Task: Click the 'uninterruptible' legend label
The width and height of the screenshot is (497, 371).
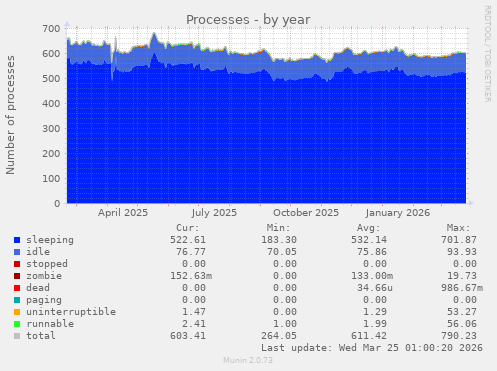Action: point(71,312)
